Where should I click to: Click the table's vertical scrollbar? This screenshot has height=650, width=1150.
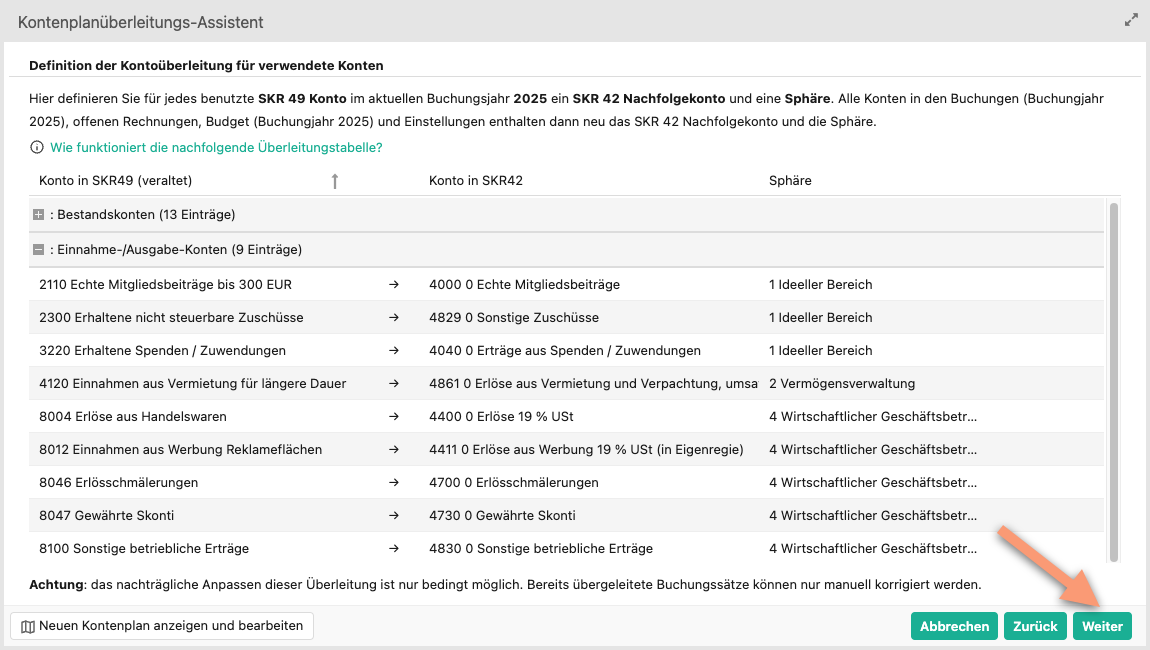1113,382
